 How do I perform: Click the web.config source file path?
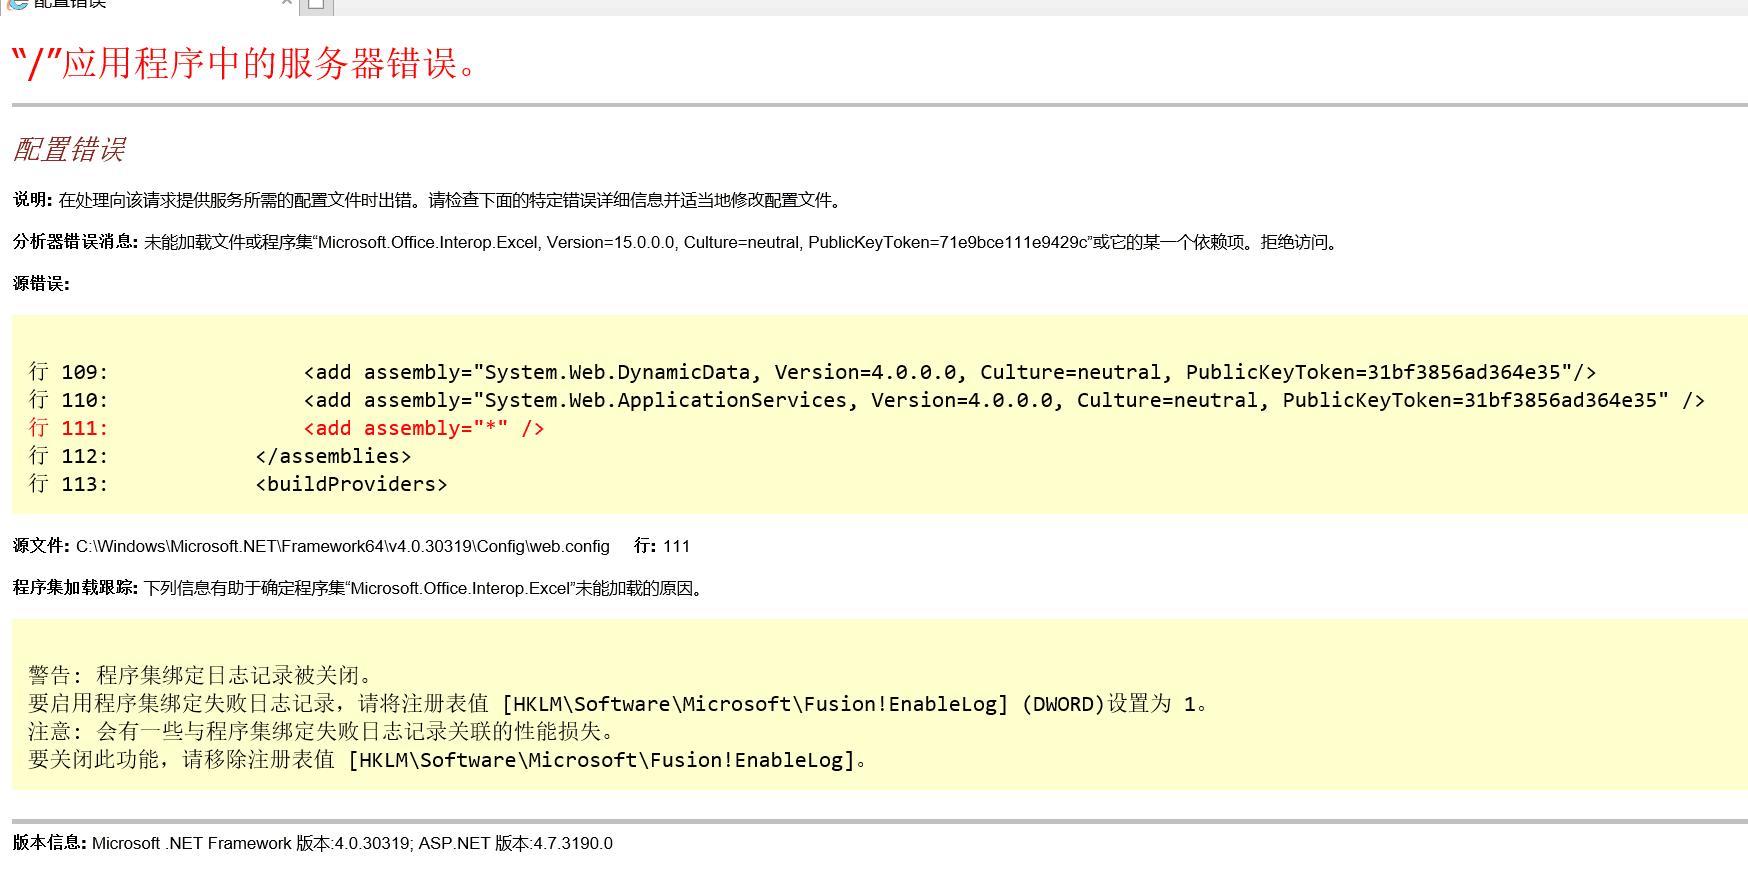pyautogui.click(x=342, y=546)
